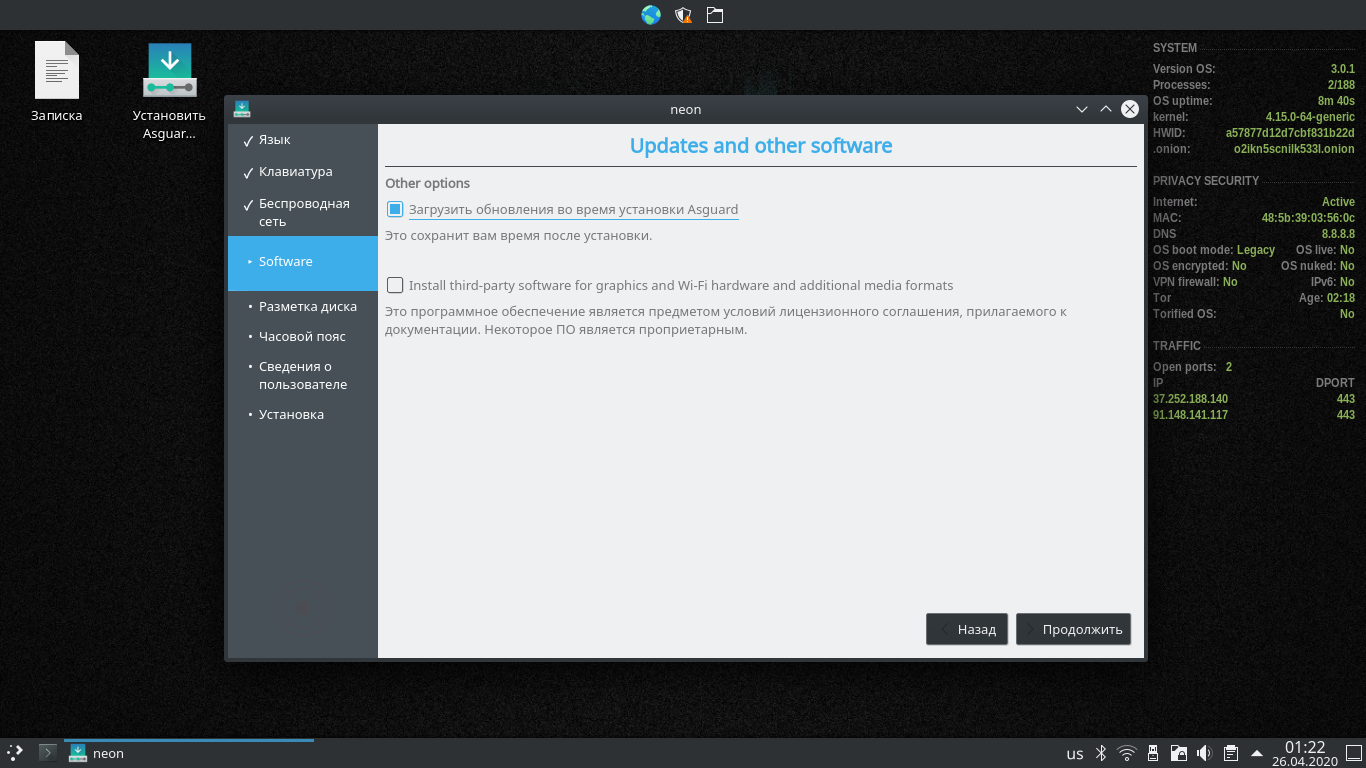Click the OS uptime value 8m 40s
The image size is (1366, 768).
1336,101
